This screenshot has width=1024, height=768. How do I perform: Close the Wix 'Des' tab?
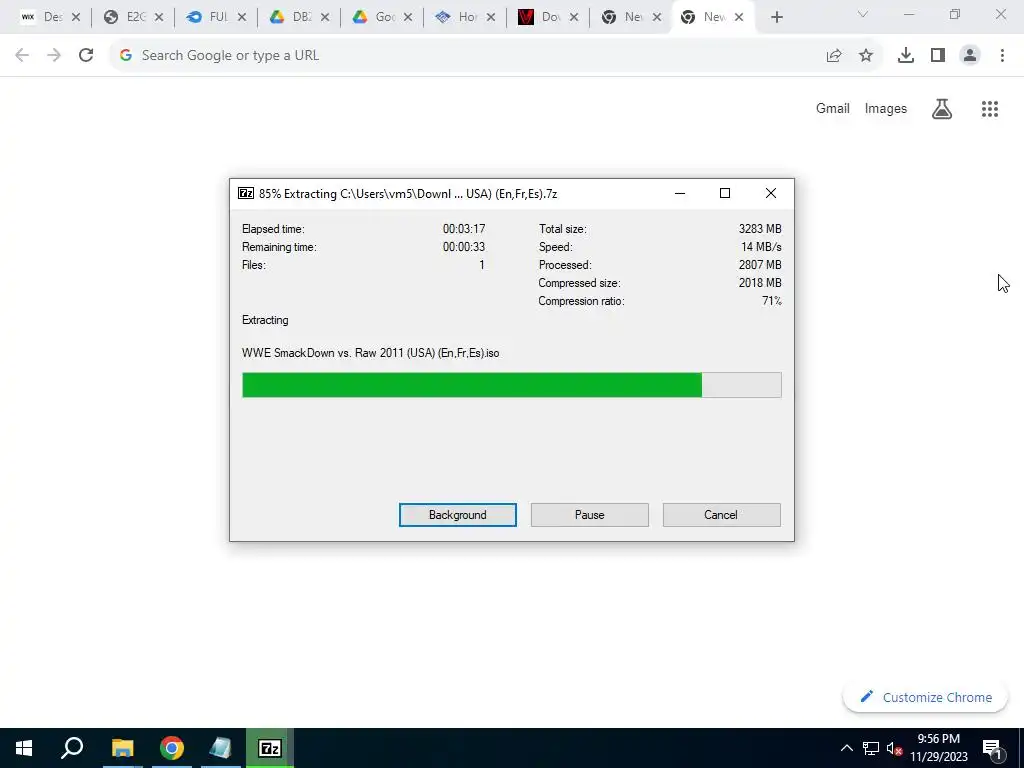point(76,17)
